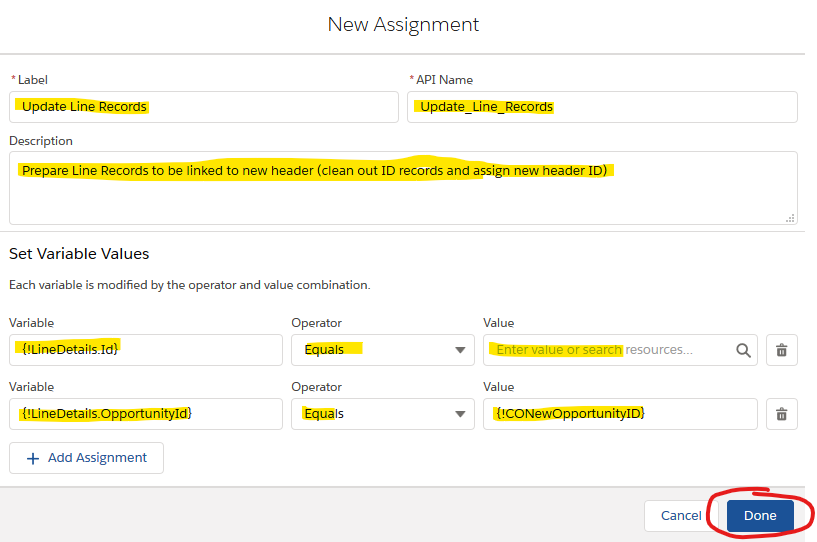This screenshot has width=817, height=542.
Task: Click the search magnifier in the Value field
Action: [744, 350]
